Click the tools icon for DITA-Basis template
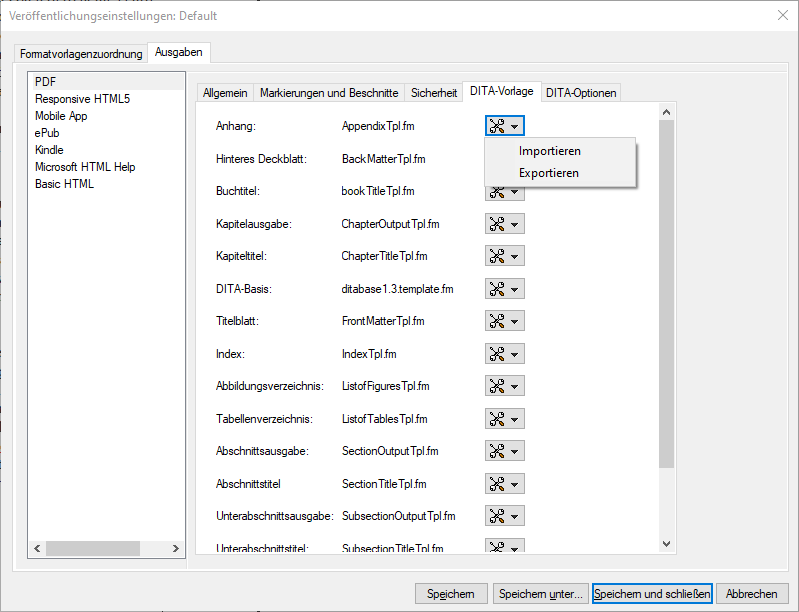The image size is (799, 612). click(497, 289)
